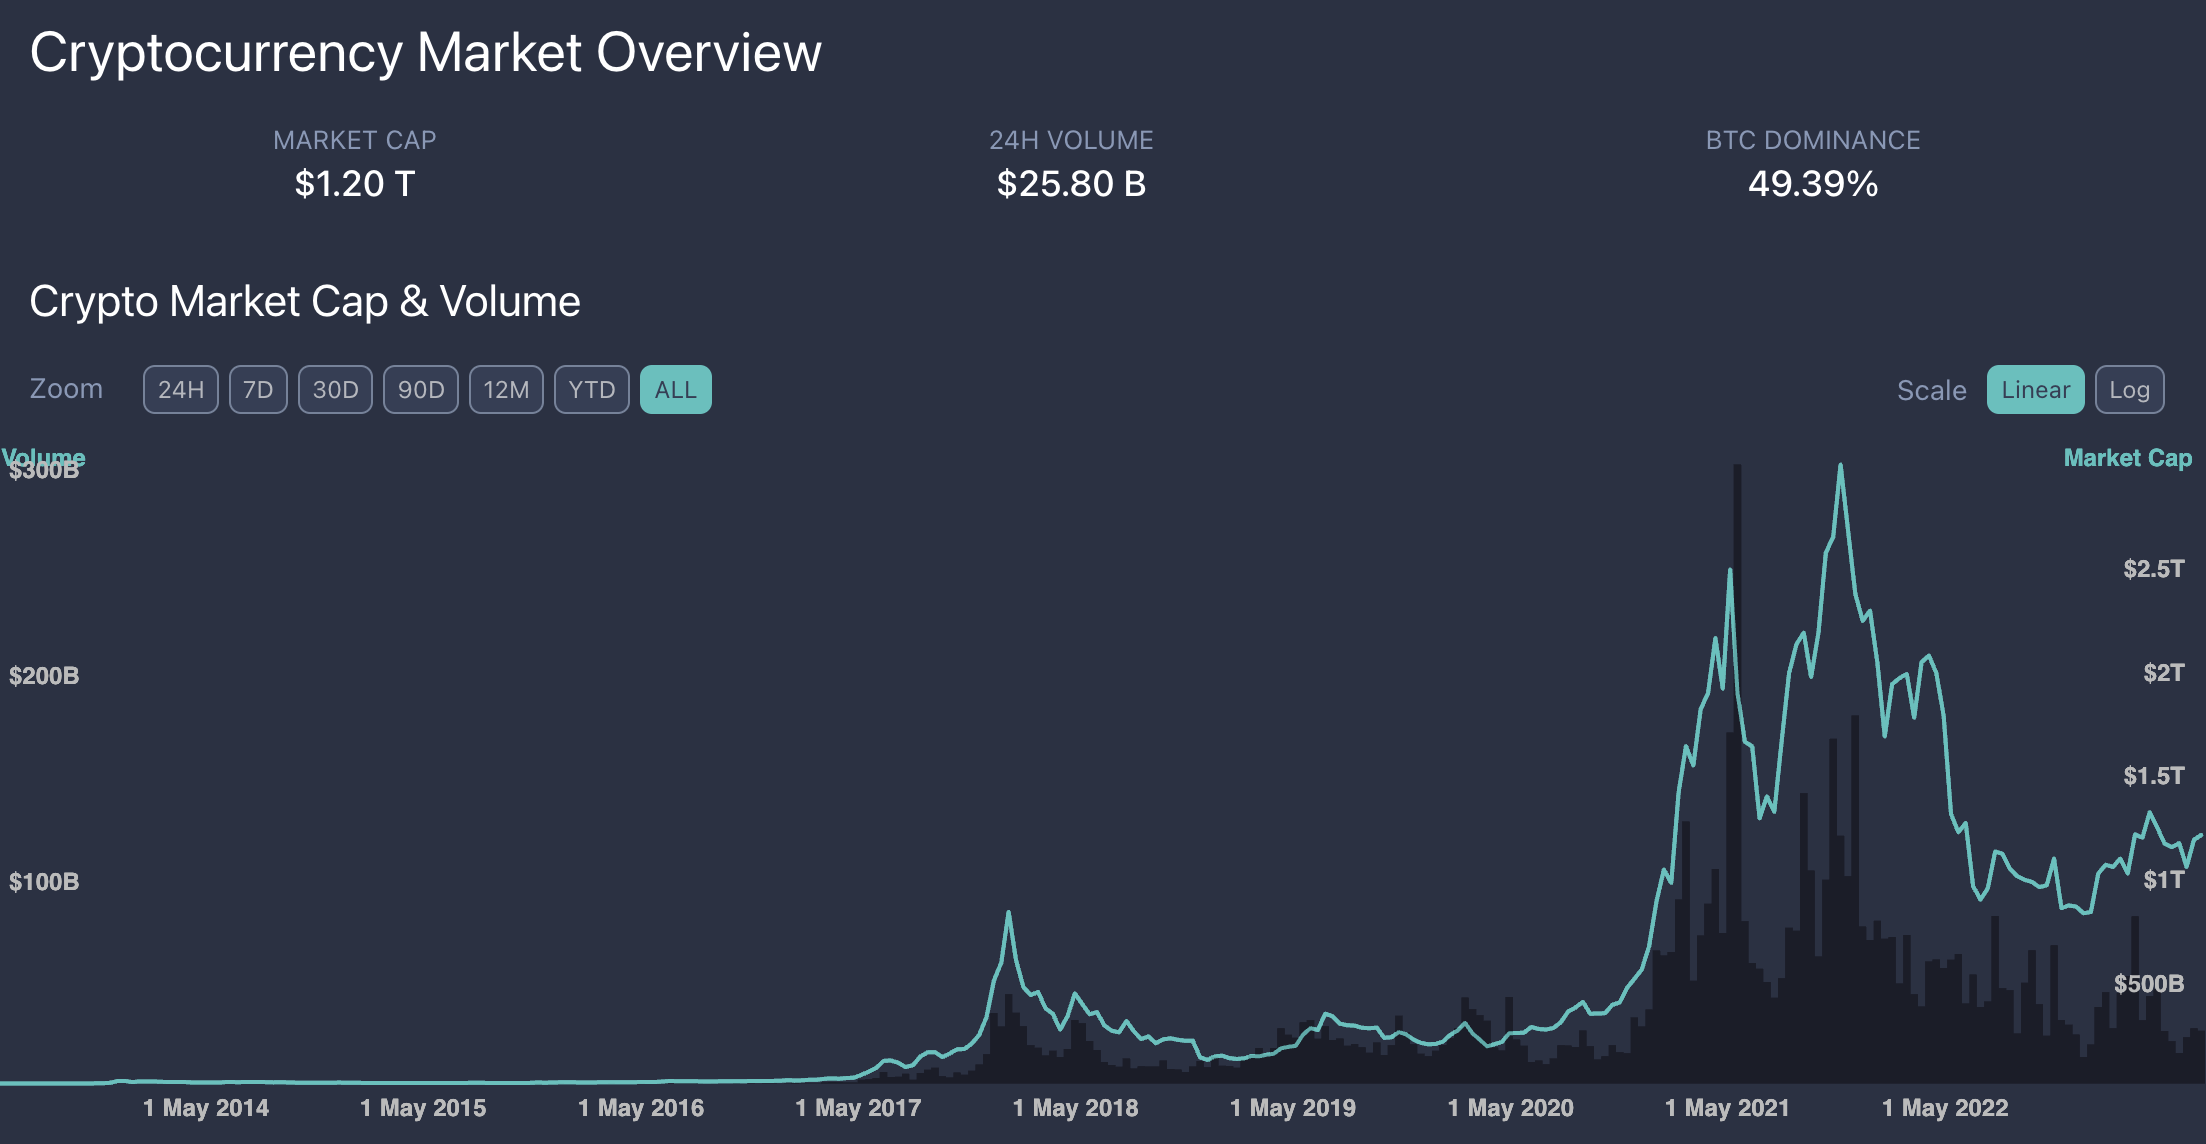Click the Scale label

tap(1932, 391)
